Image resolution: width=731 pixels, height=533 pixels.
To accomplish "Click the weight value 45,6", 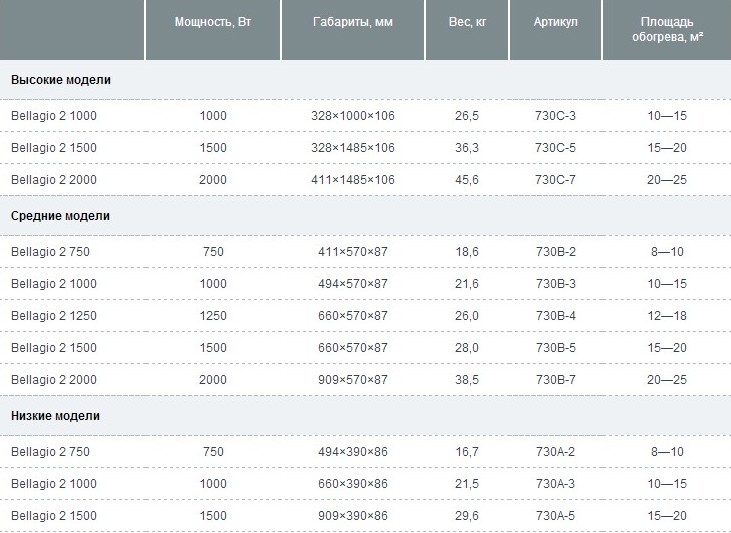I will (467, 180).
